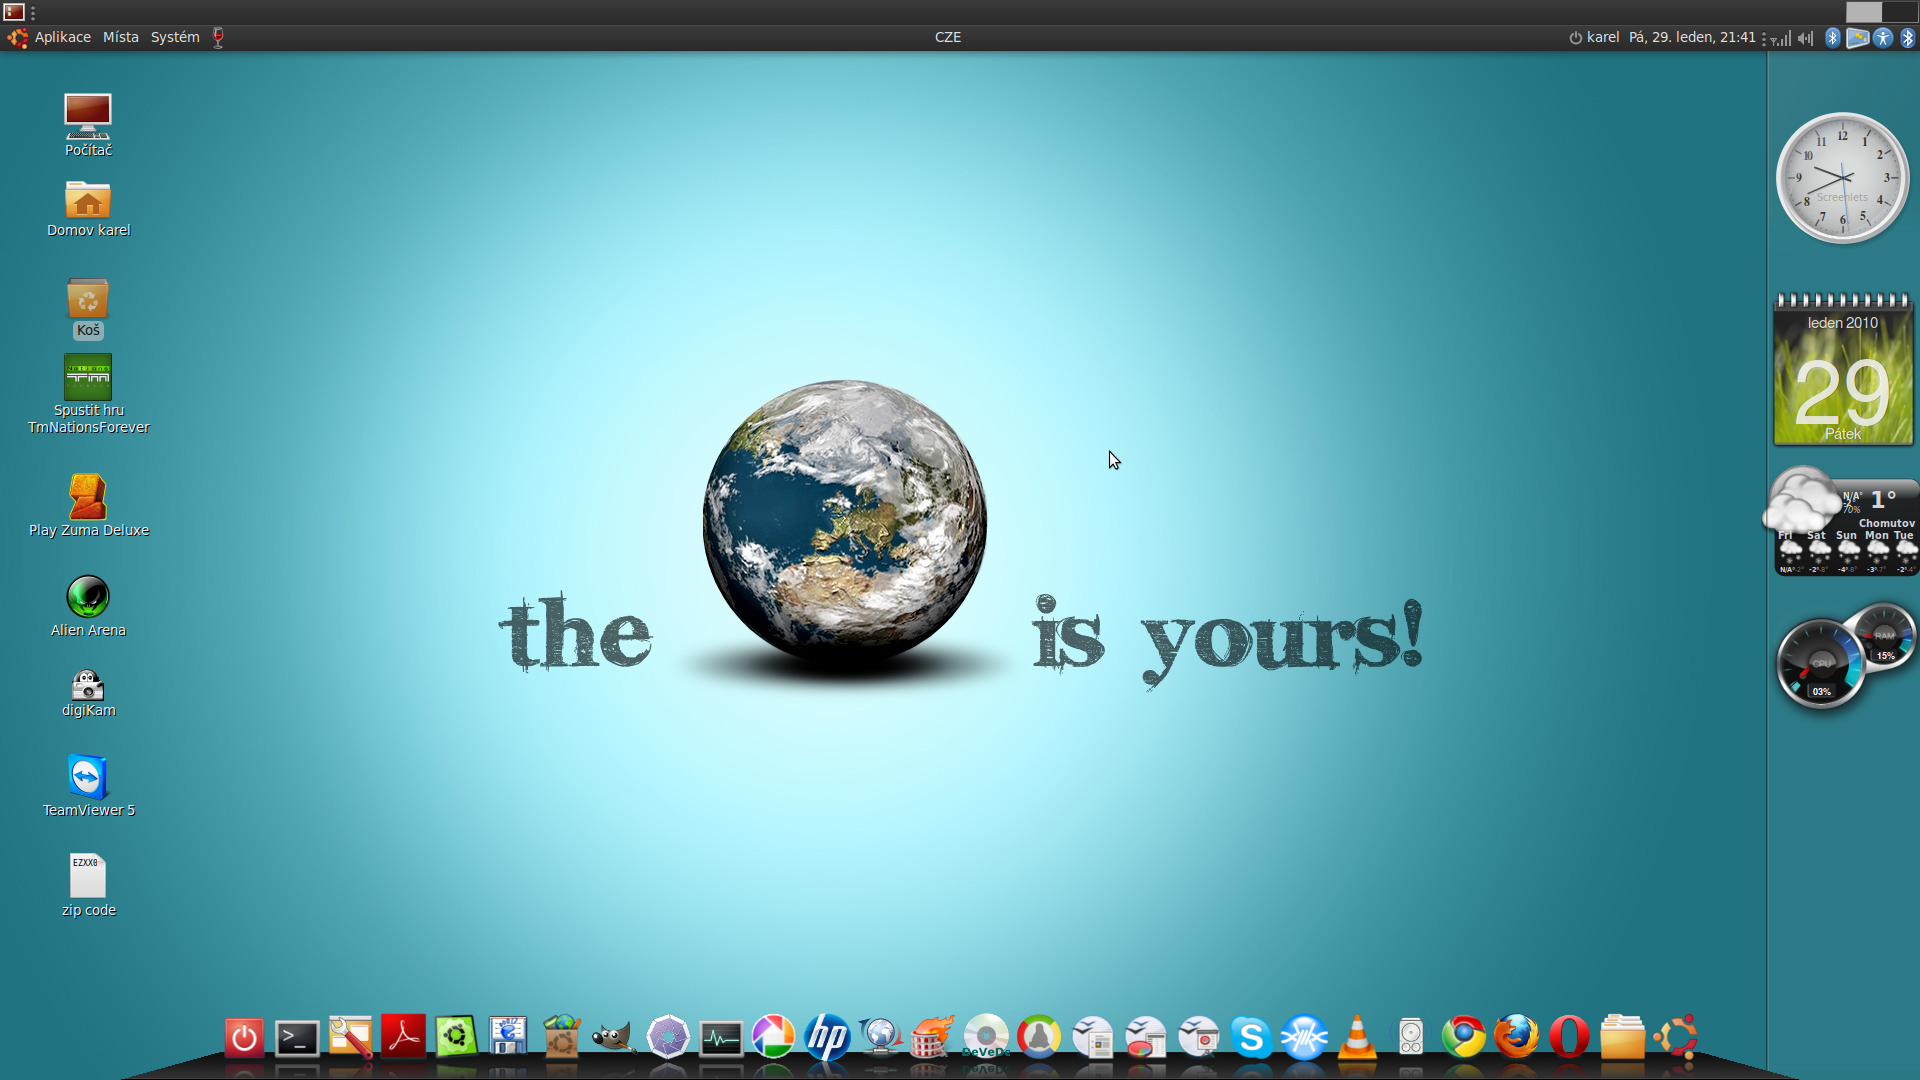Launch GIMP from the dock
Viewport: 1920px width, 1080px height.
[x=614, y=1038]
